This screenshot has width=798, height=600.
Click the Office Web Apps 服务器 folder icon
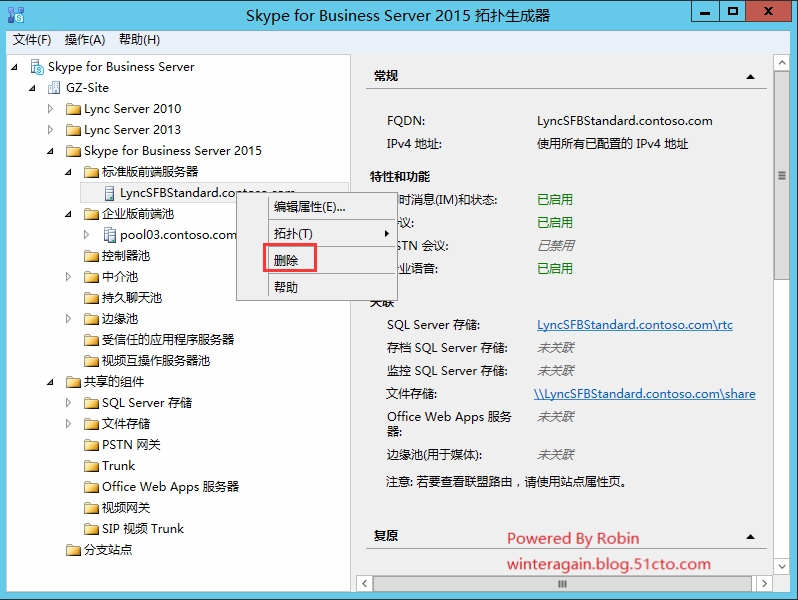[x=92, y=487]
